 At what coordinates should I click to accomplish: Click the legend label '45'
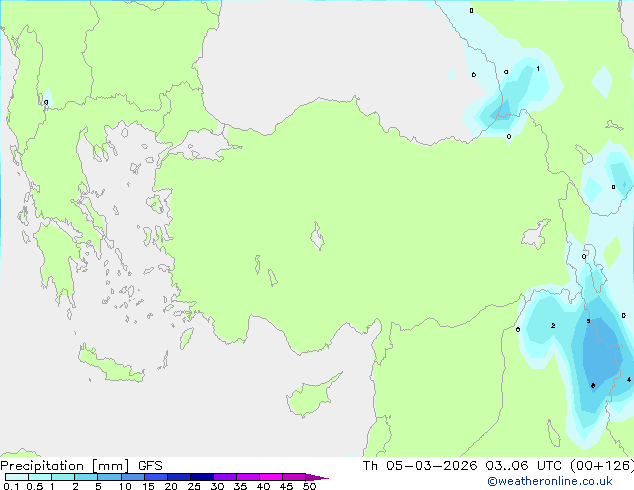click(x=286, y=486)
